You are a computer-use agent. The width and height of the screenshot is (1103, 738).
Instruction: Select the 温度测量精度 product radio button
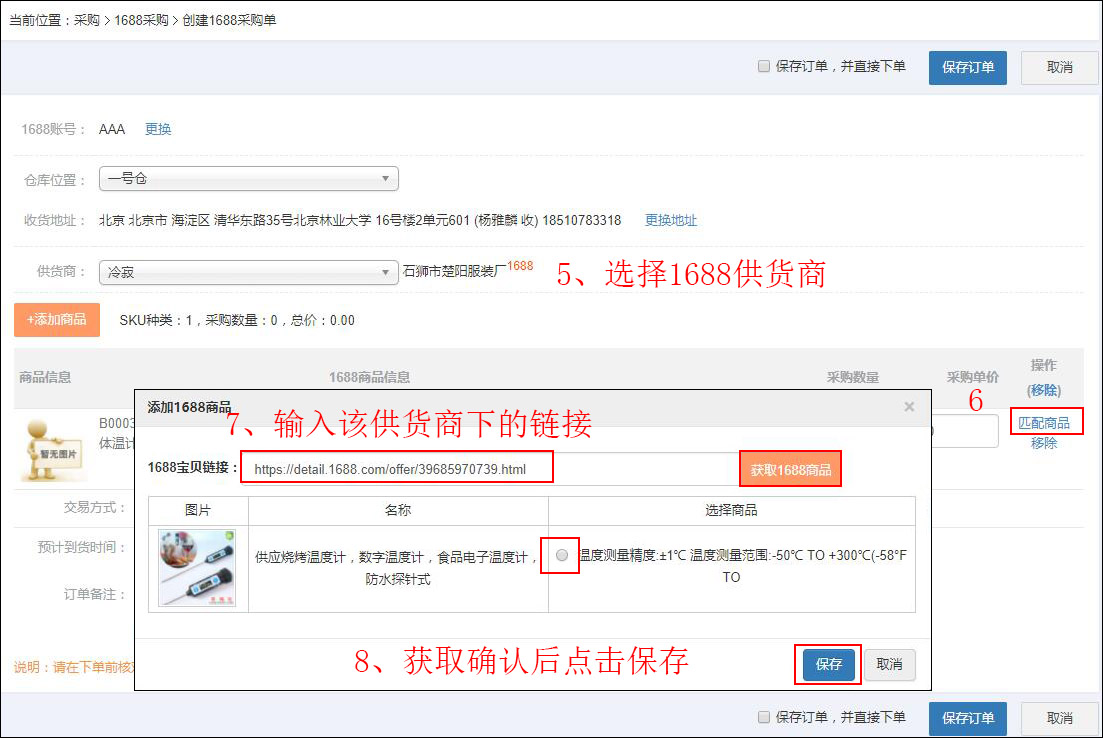[563, 555]
